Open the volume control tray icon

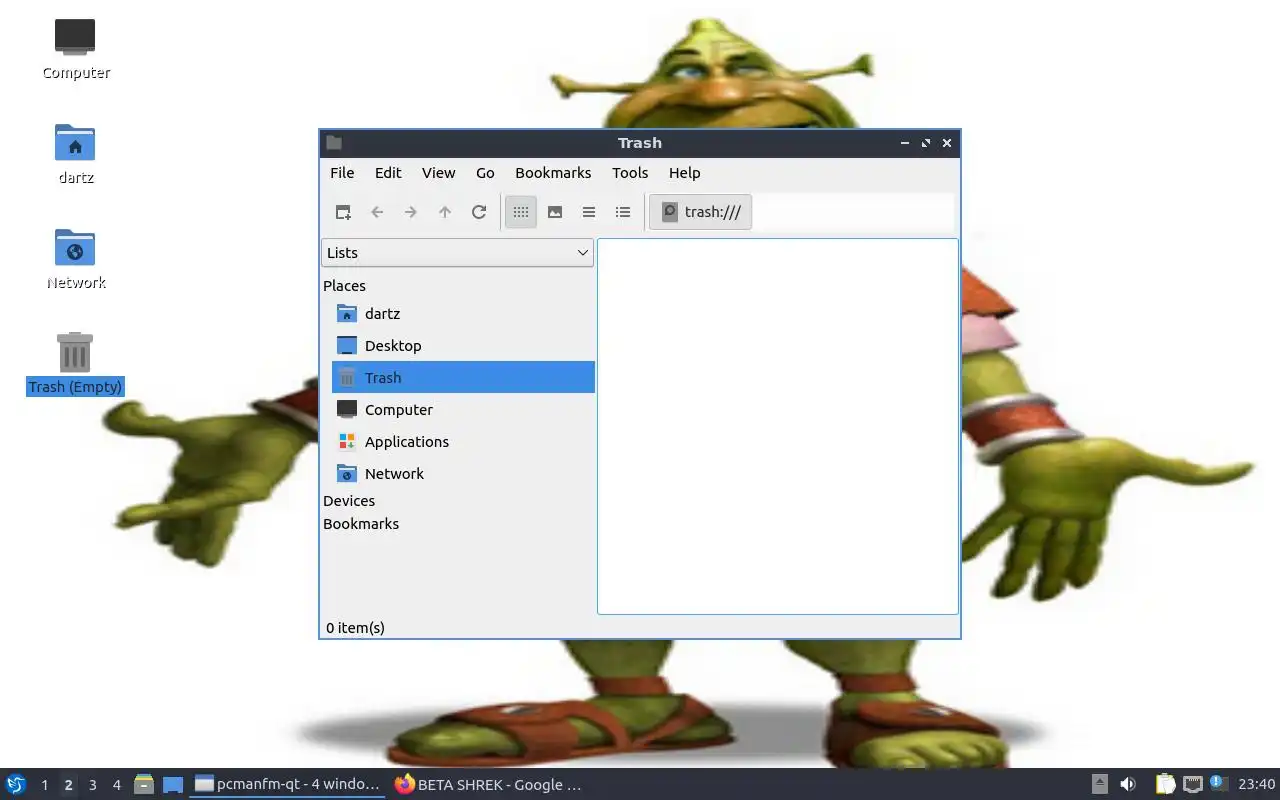click(x=1128, y=784)
